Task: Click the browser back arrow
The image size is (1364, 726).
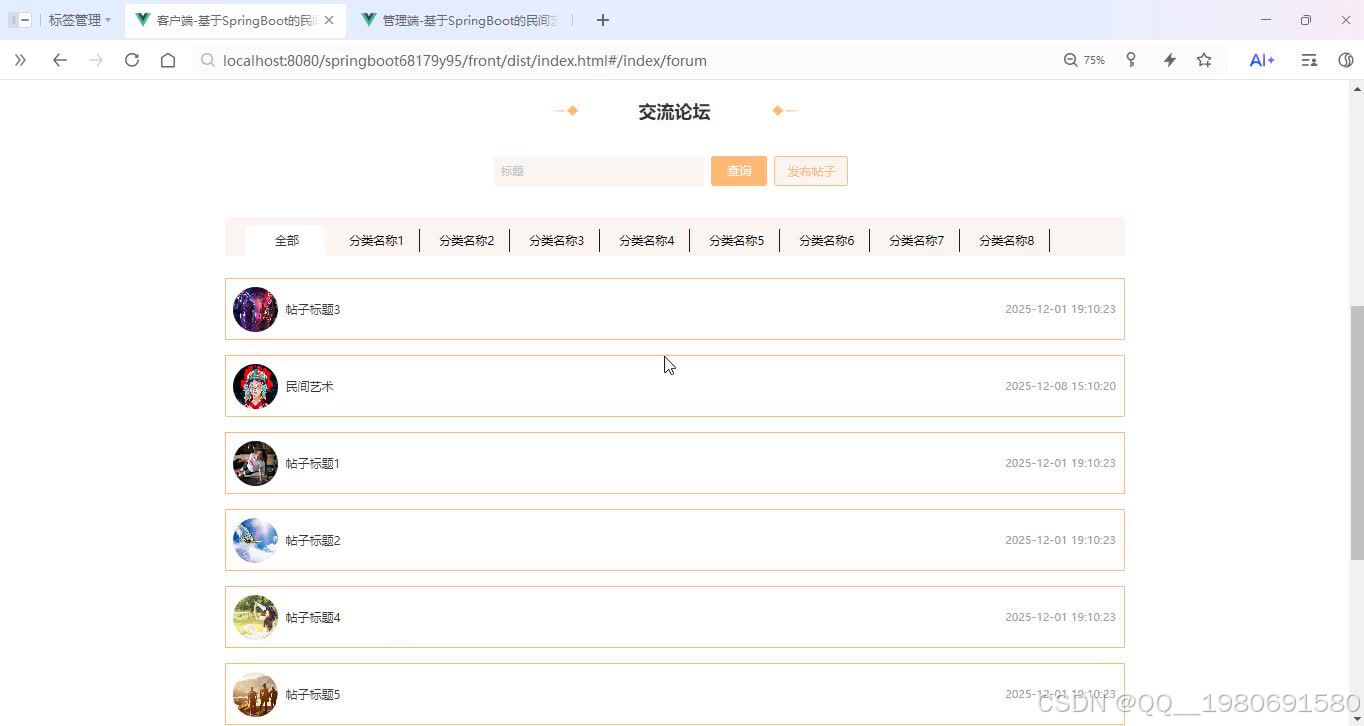Action: click(60, 60)
